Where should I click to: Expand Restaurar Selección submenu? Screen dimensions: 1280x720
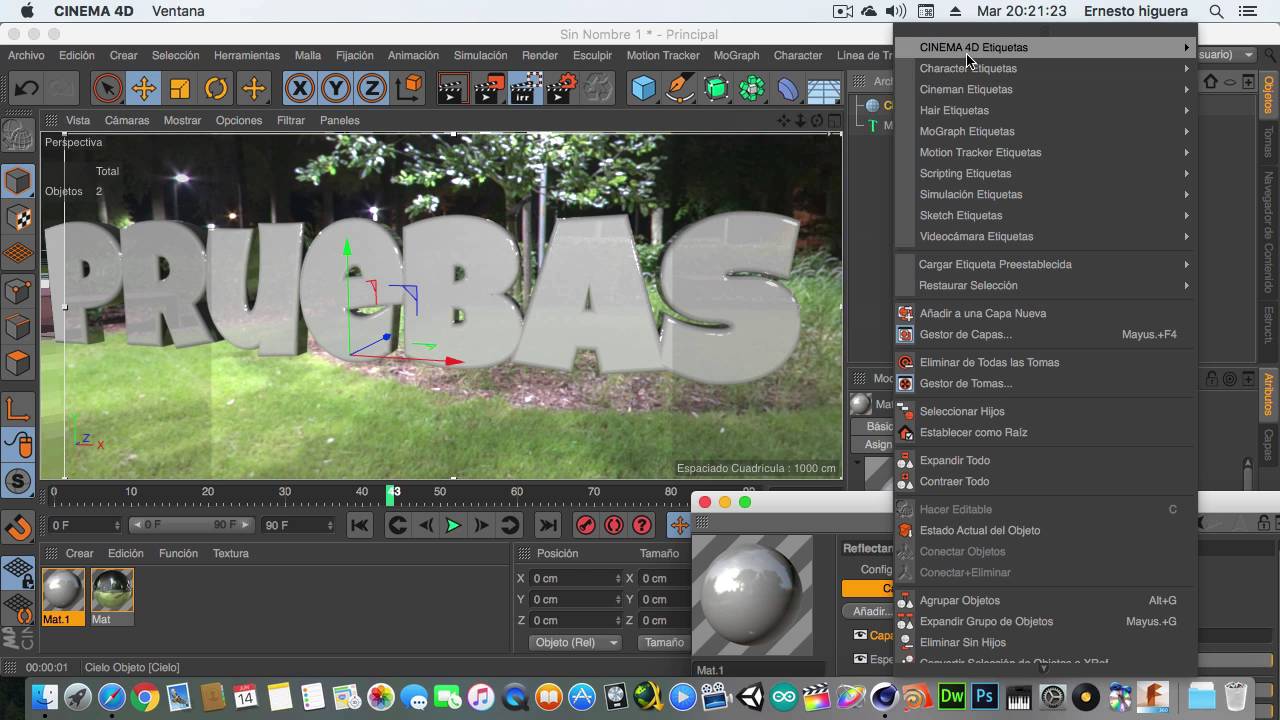[1045, 285]
